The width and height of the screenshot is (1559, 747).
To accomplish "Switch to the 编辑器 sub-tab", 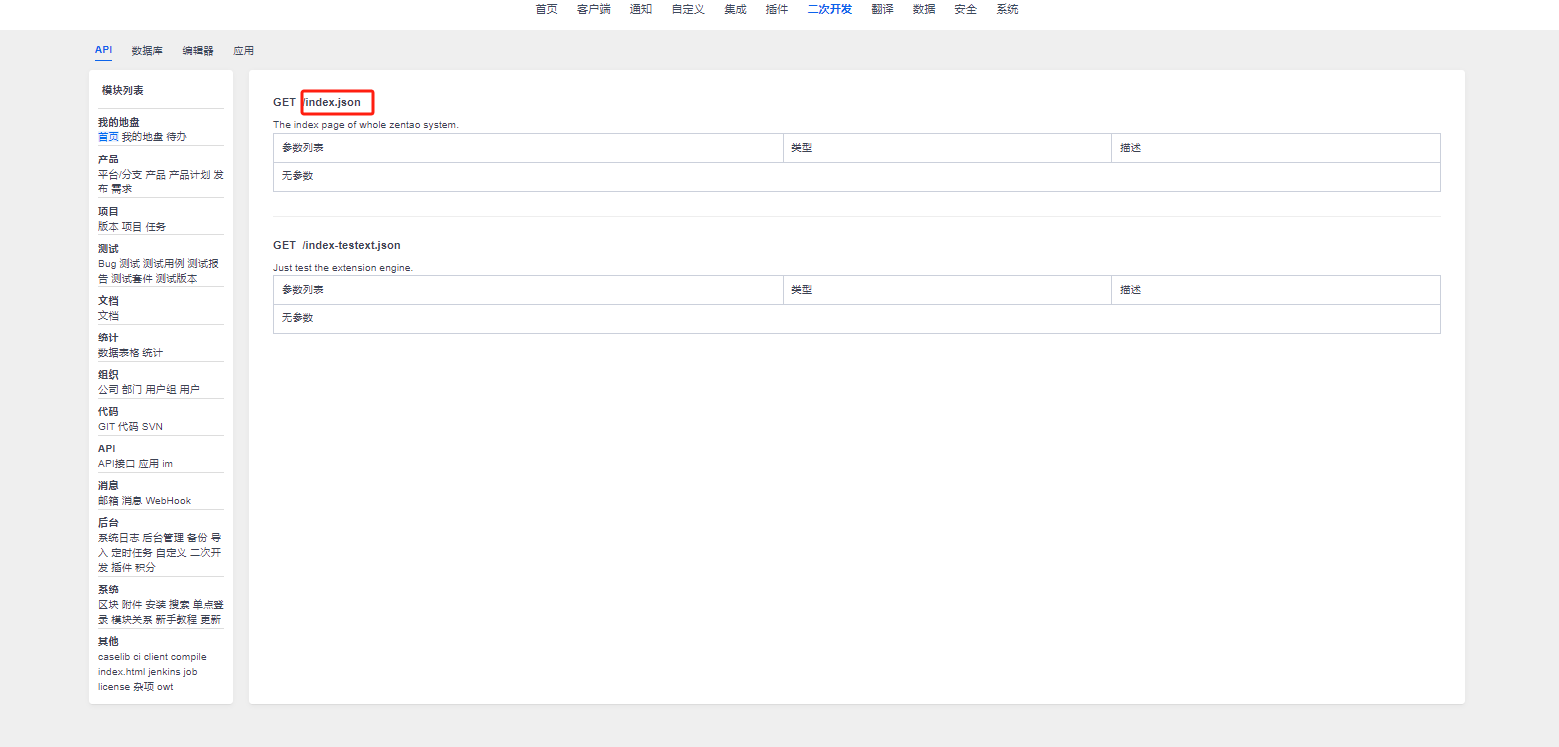I will tap(198, 50).
